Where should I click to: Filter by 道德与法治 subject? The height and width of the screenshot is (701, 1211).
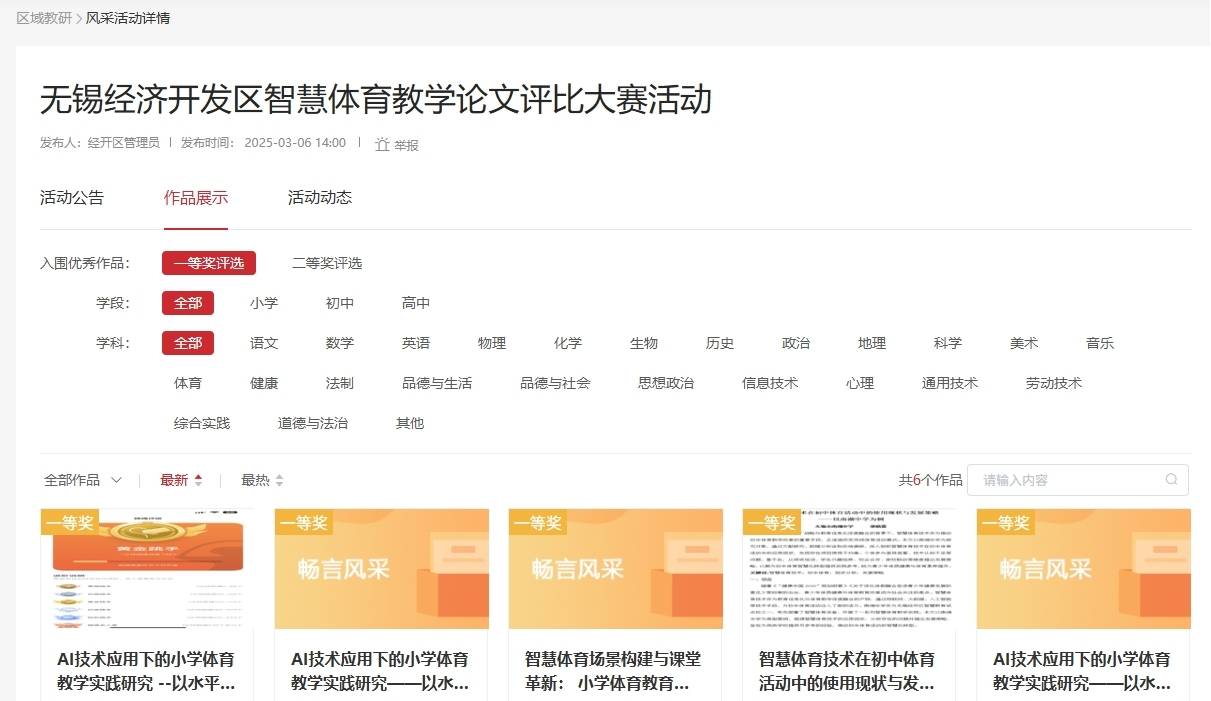313,423
